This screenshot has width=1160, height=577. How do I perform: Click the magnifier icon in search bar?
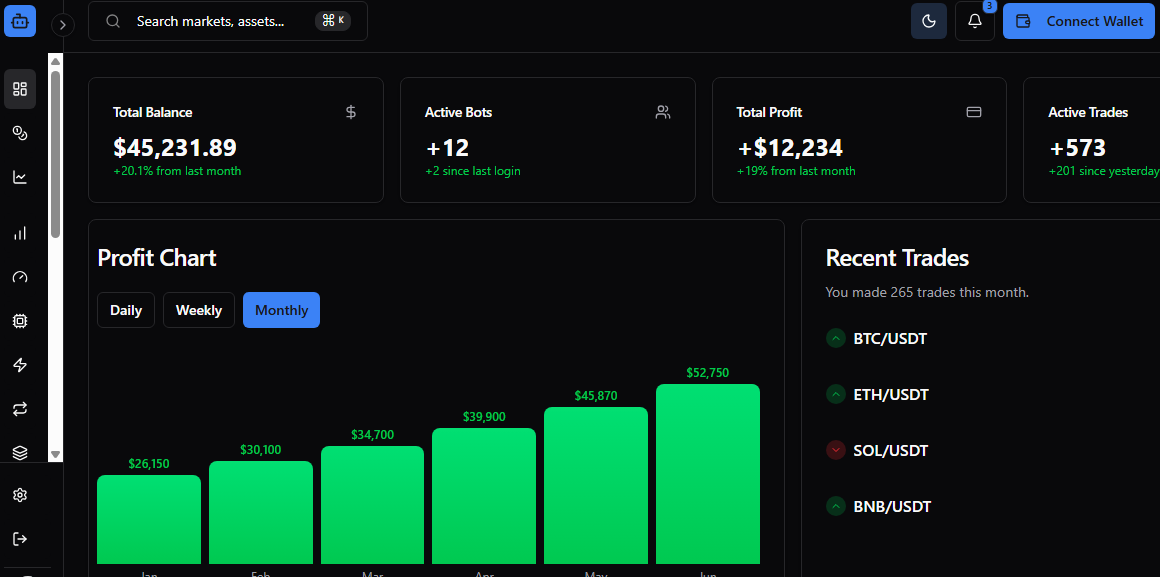[113, 21]
